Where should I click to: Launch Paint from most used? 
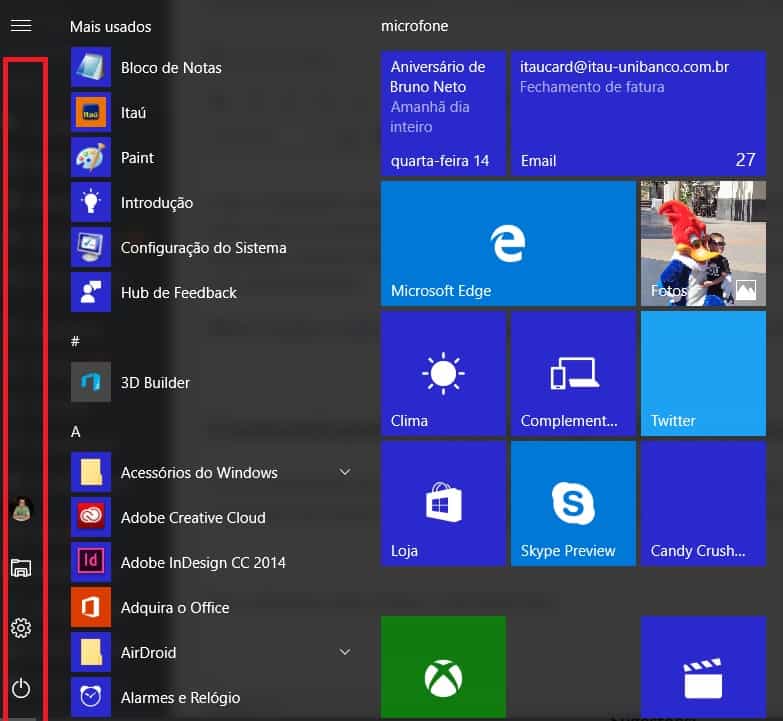(91, 157)
